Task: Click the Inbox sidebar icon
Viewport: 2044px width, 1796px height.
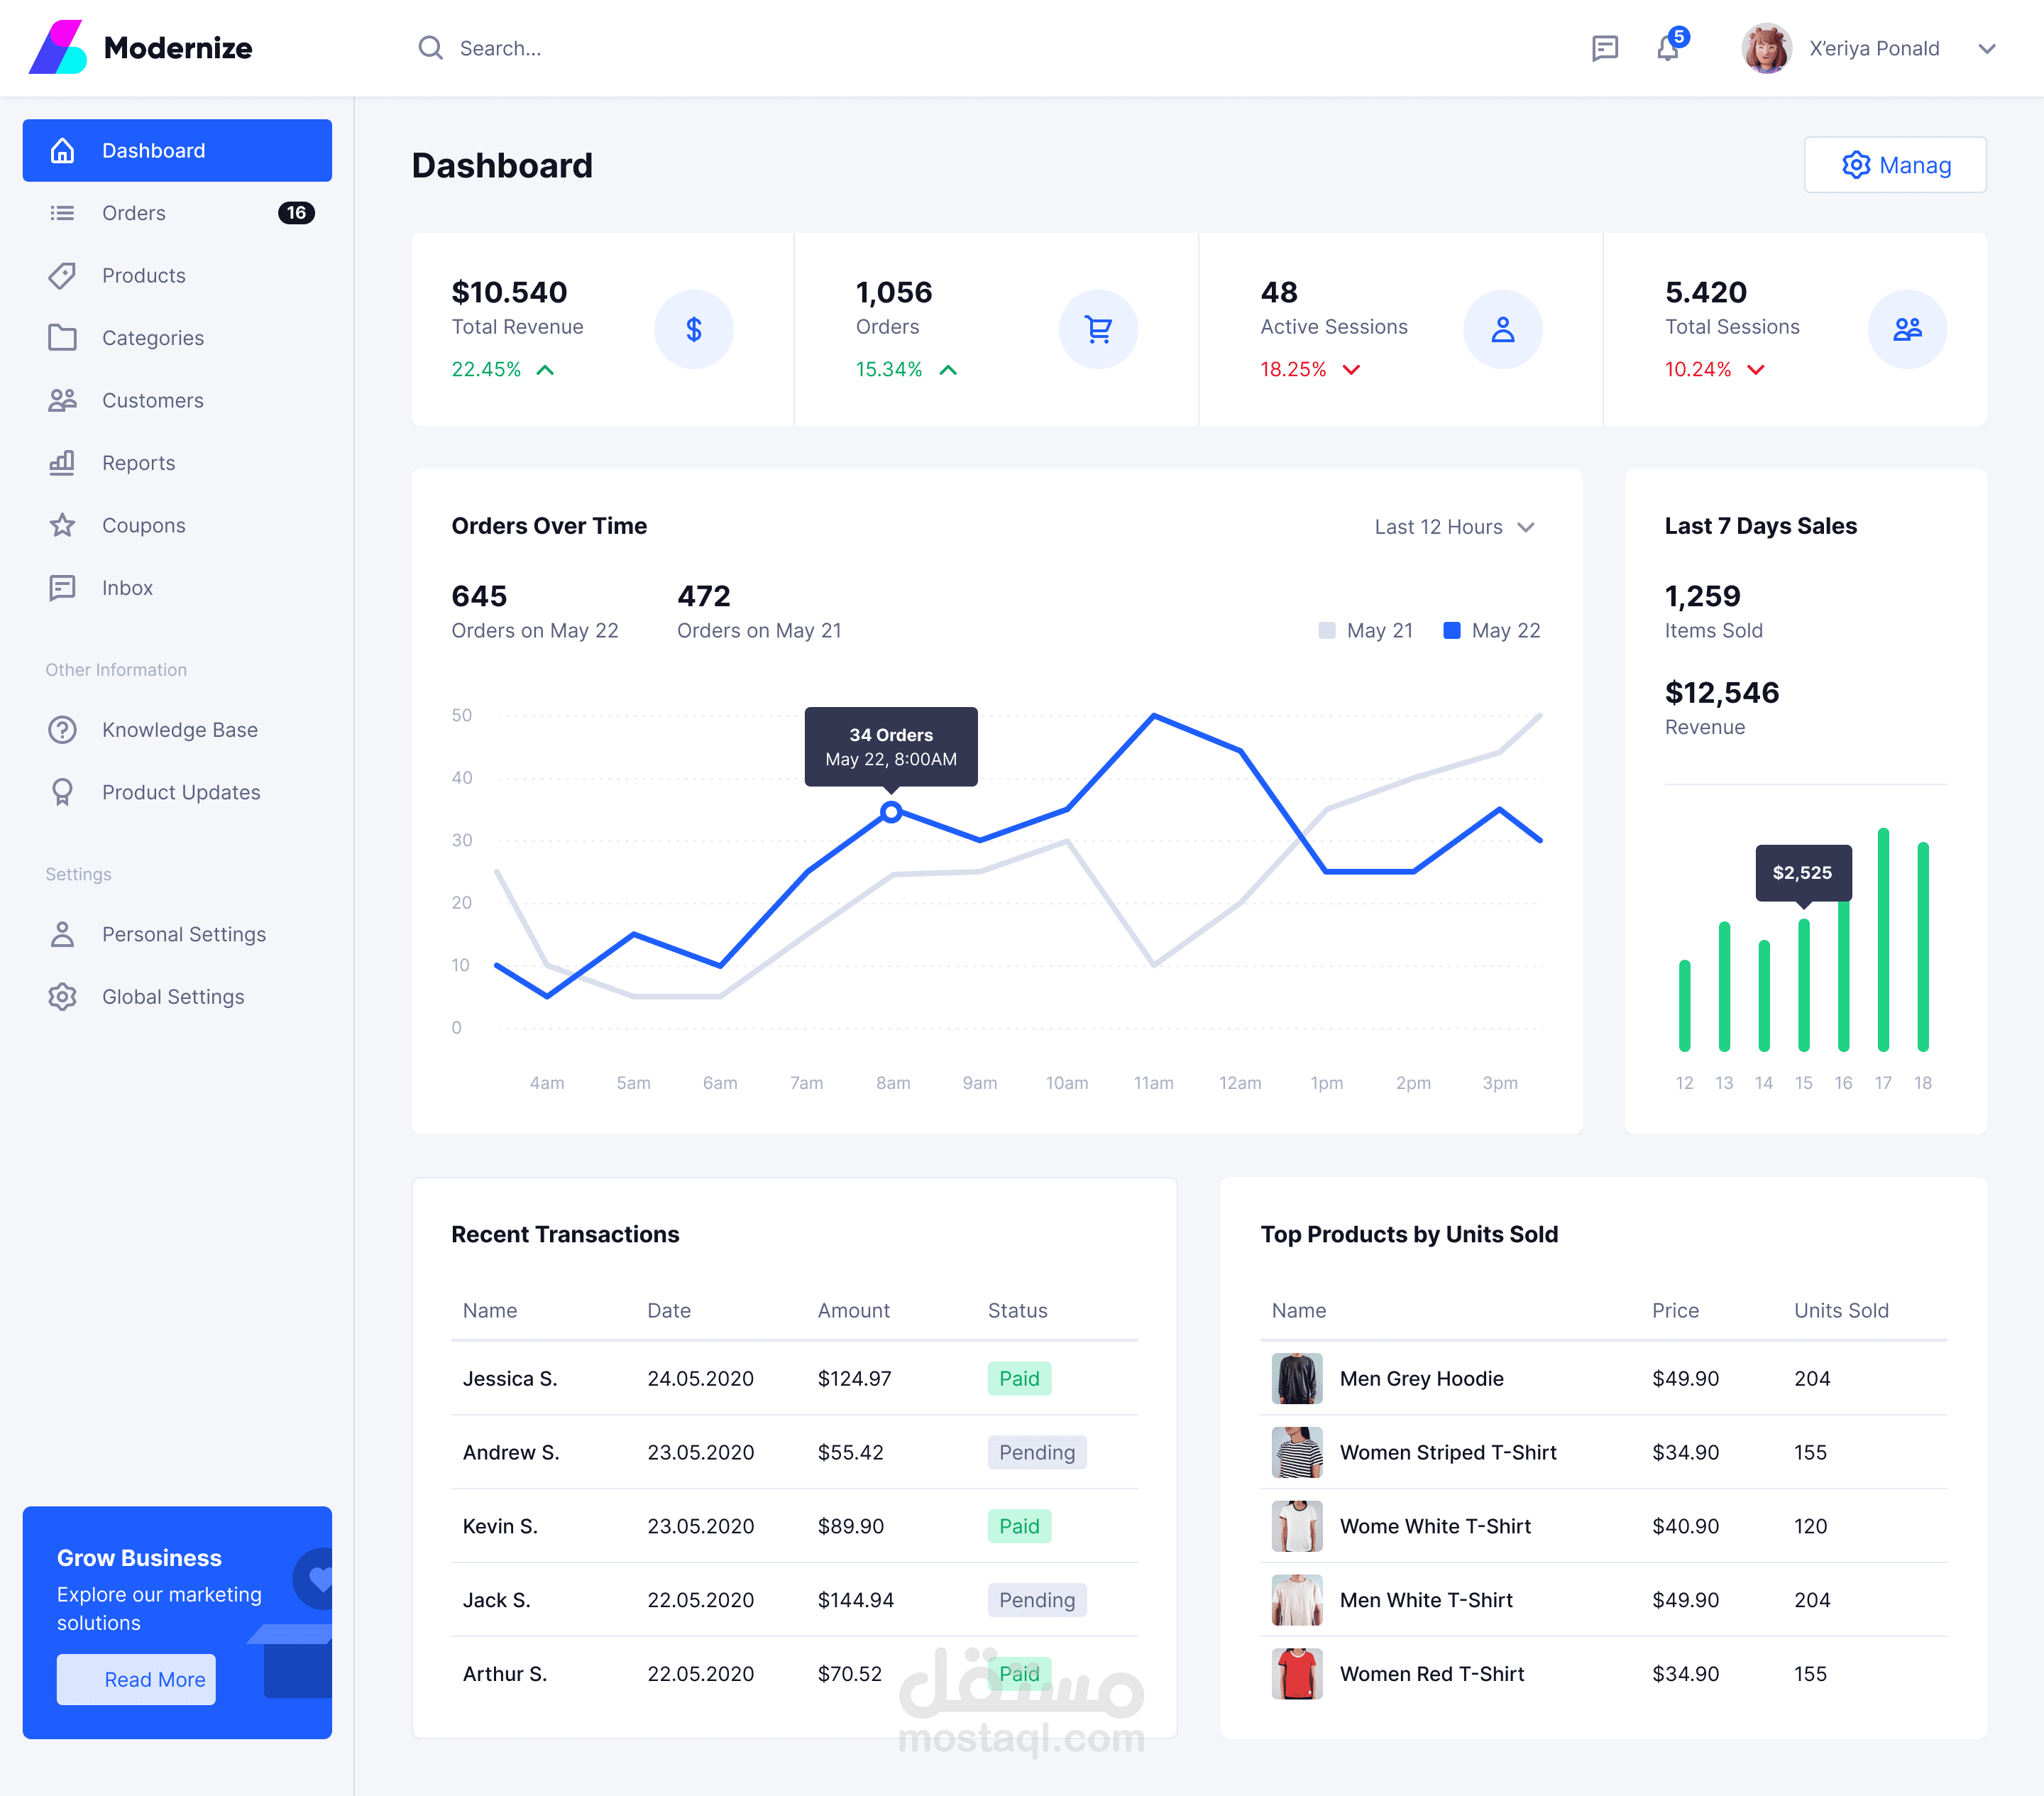Action: [x=61, y=588]
